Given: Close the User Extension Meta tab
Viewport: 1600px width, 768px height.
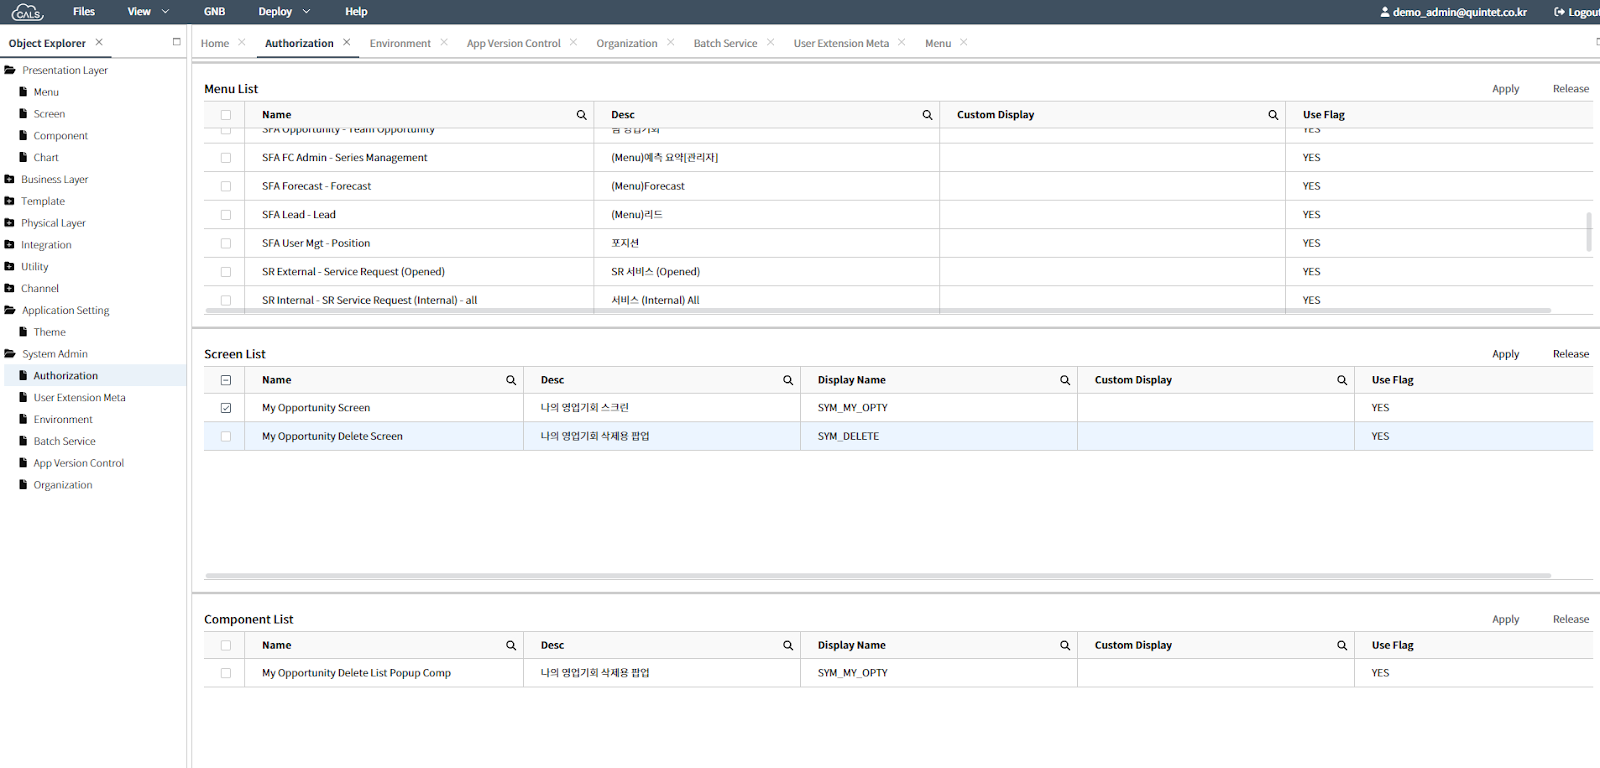Looking at the screenshot, I should (902, 42).
